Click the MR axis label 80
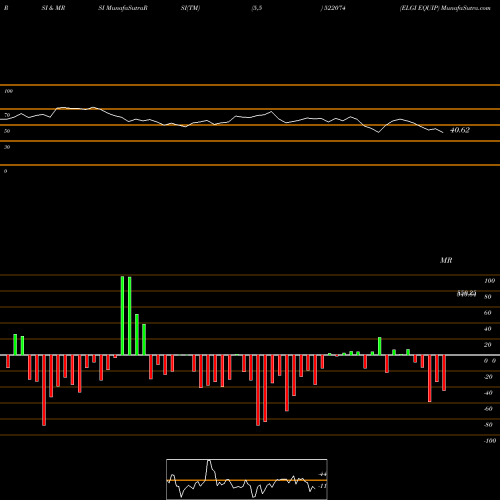This screenshot has height=500, width=500. click(488, 297)
